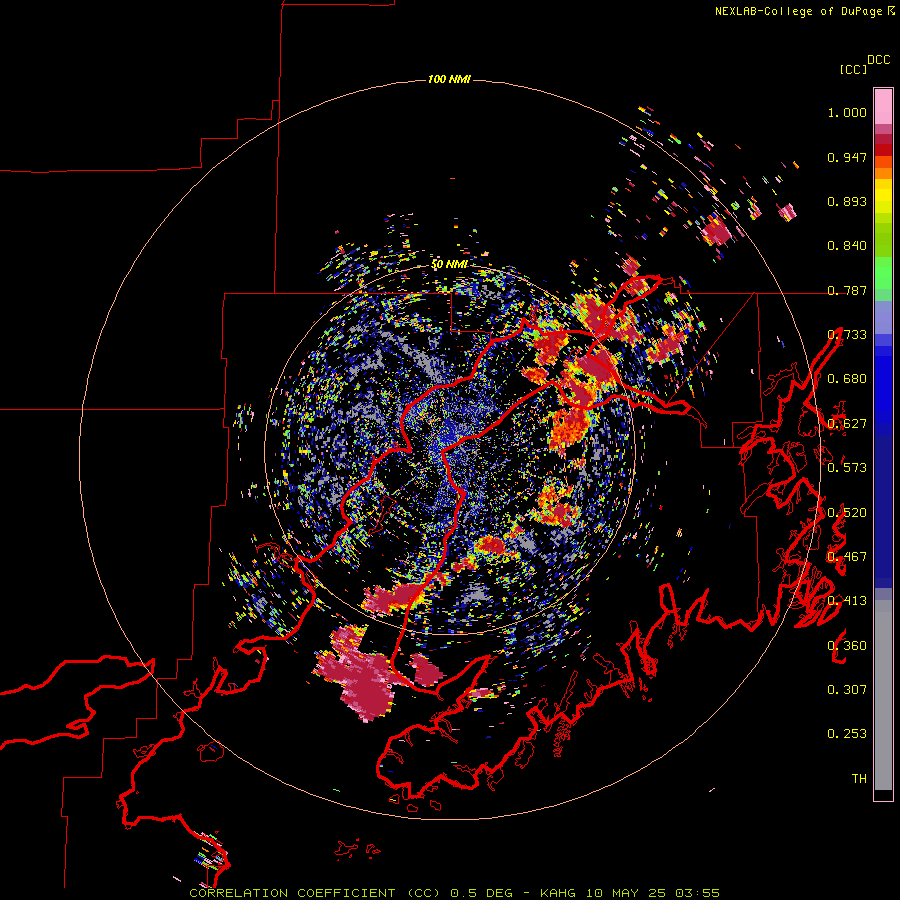
Task: Click the [CC] units label
Action: coord(853,69)
